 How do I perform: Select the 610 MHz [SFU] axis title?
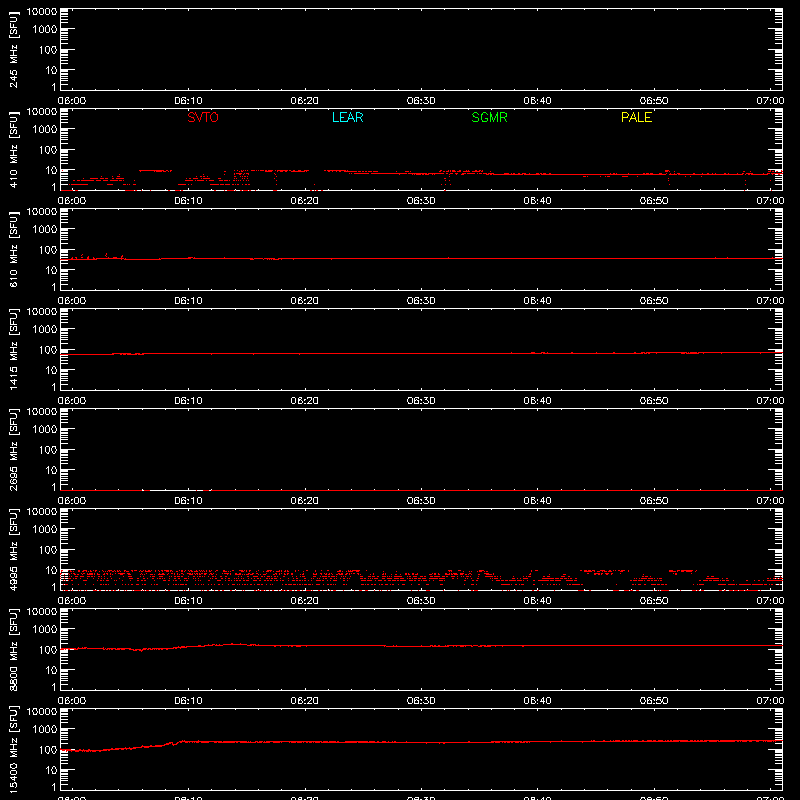tap(13, 249)
